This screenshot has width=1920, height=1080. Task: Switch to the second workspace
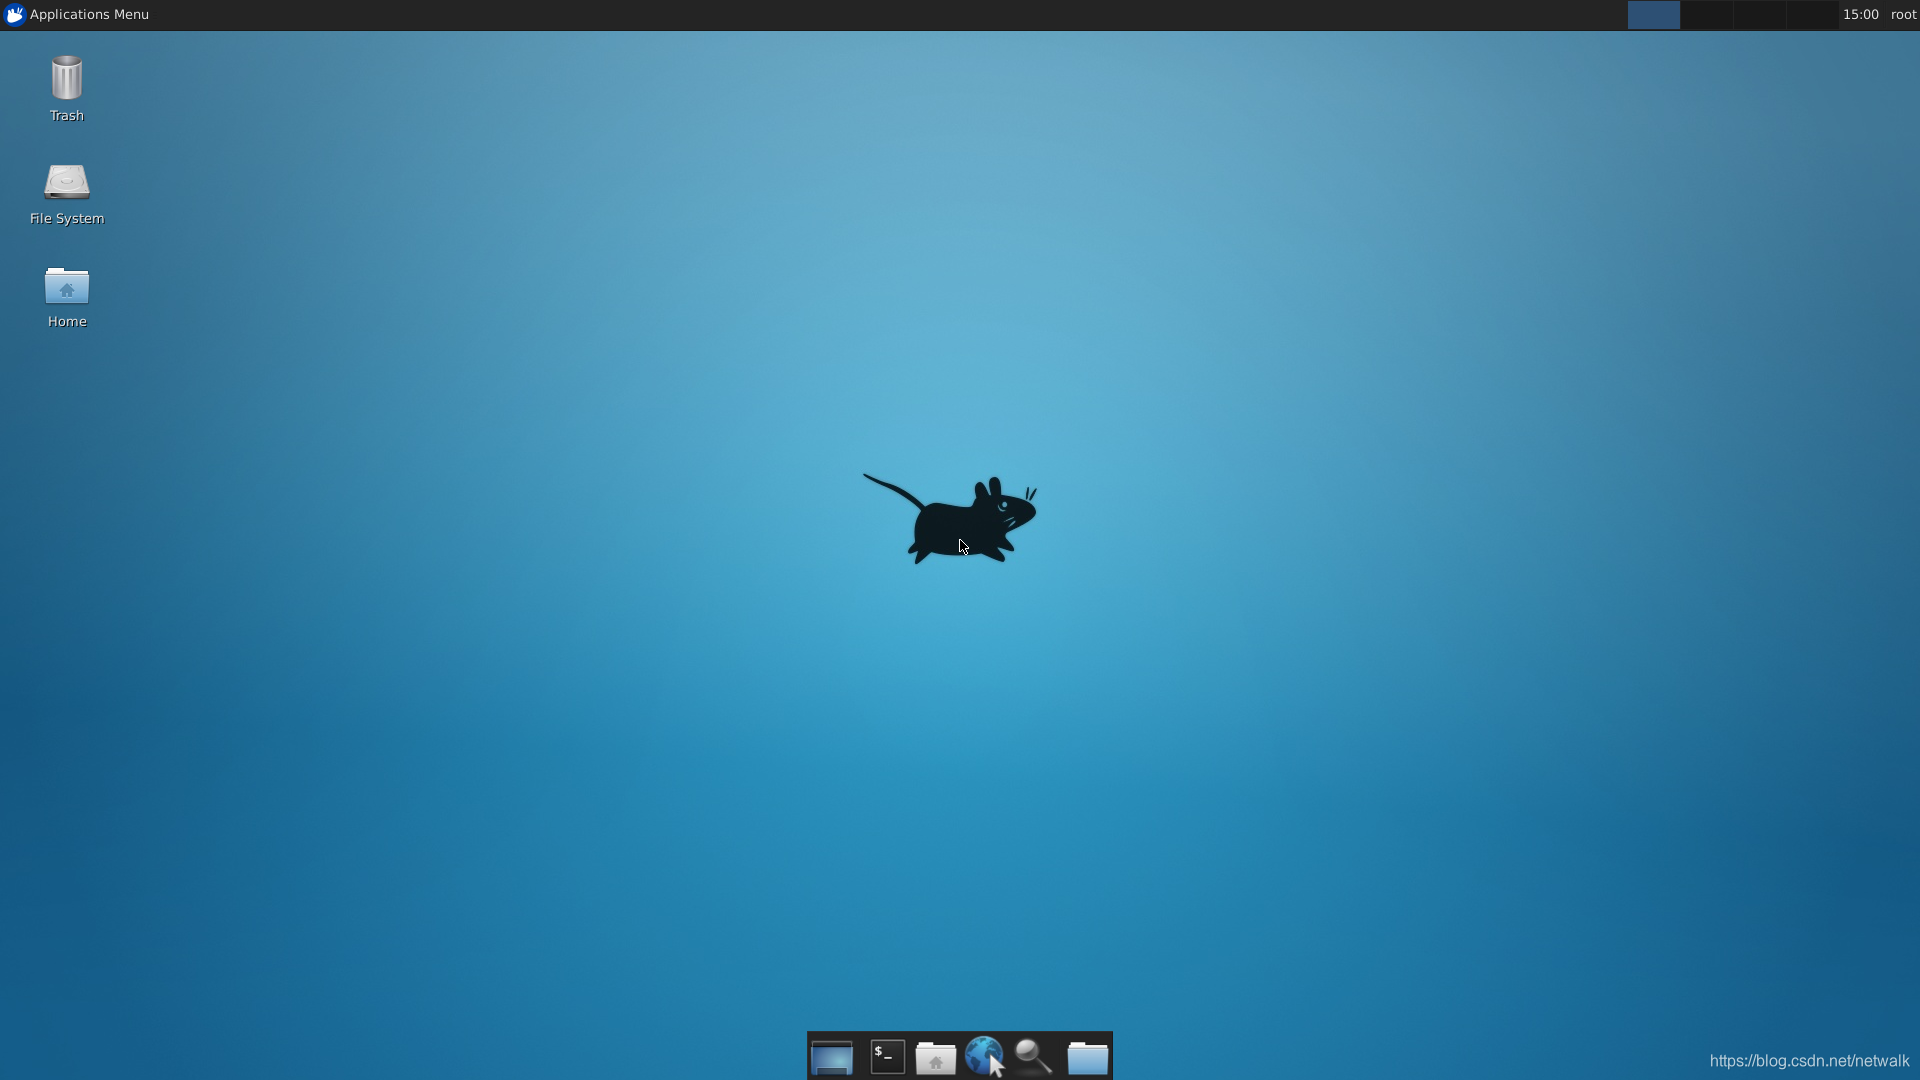tap(1706, 14)
